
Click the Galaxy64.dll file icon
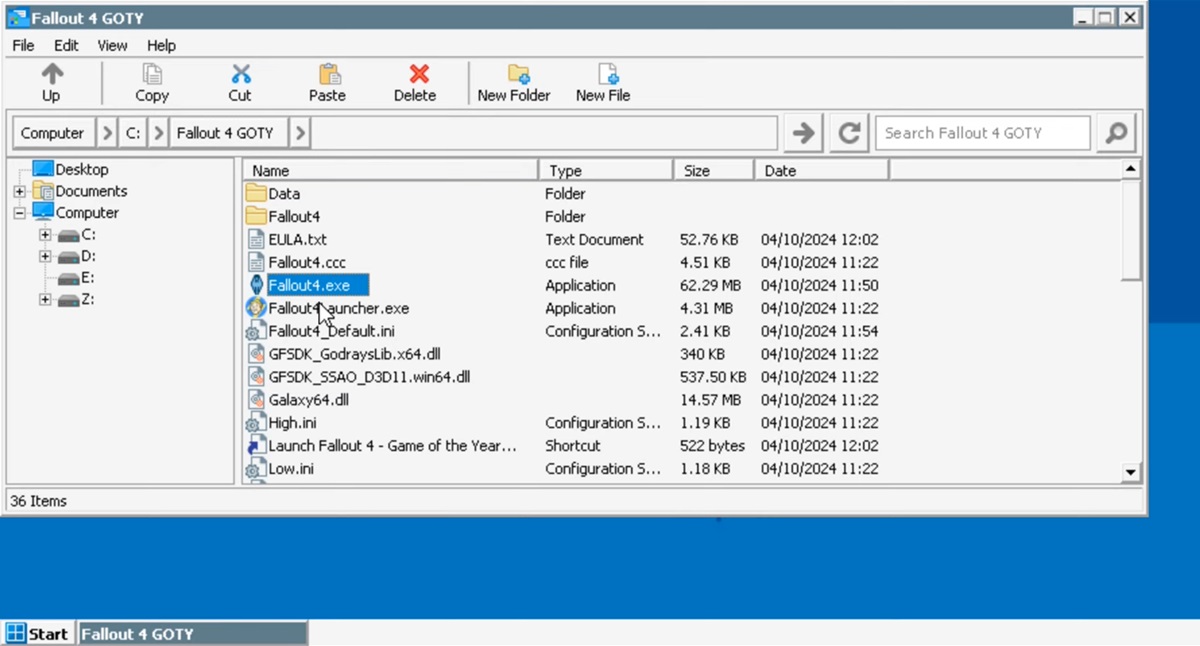click(x=256, y=400)
